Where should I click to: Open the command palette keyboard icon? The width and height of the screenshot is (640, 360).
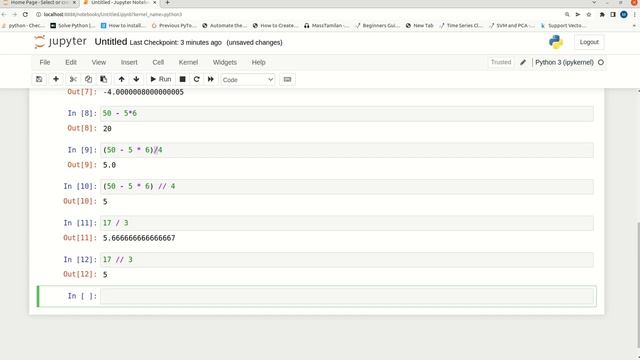[x=287, y=79]
